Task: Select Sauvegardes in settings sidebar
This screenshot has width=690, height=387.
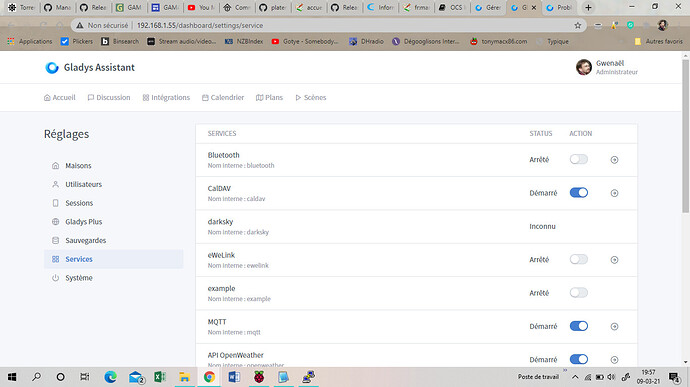Action: coord(114,241)
